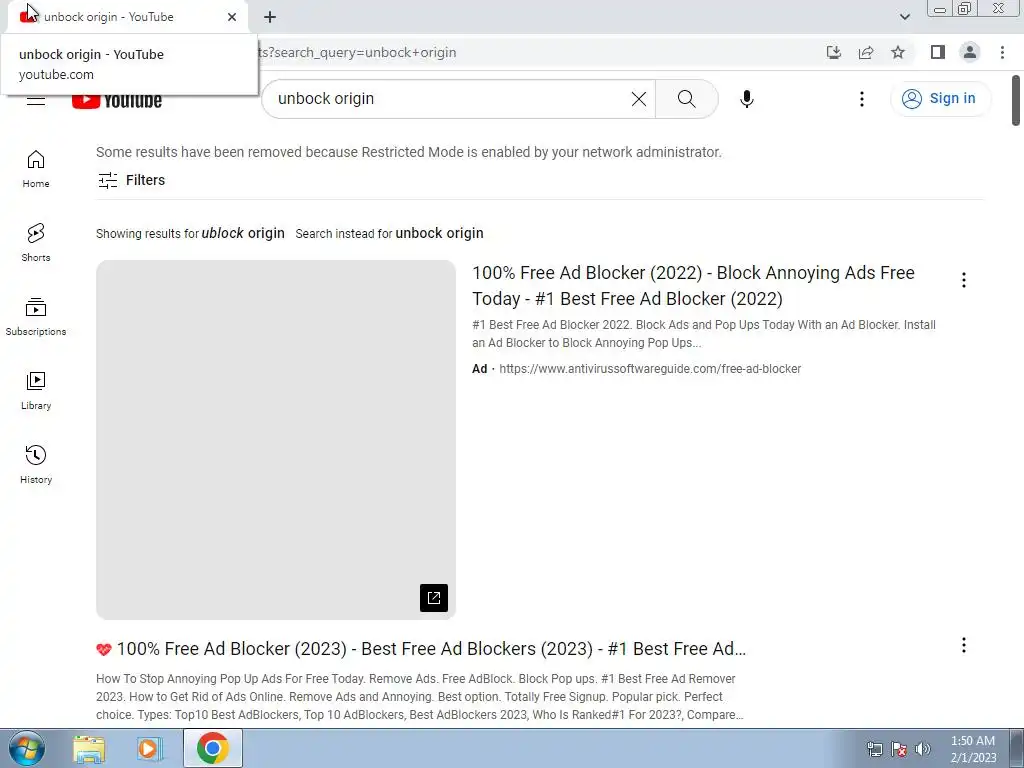This screenshot has height=768, width=1024.
Task: Open the 100% Free Ad Blocker (2022) title
Action: tap(693, 285)
